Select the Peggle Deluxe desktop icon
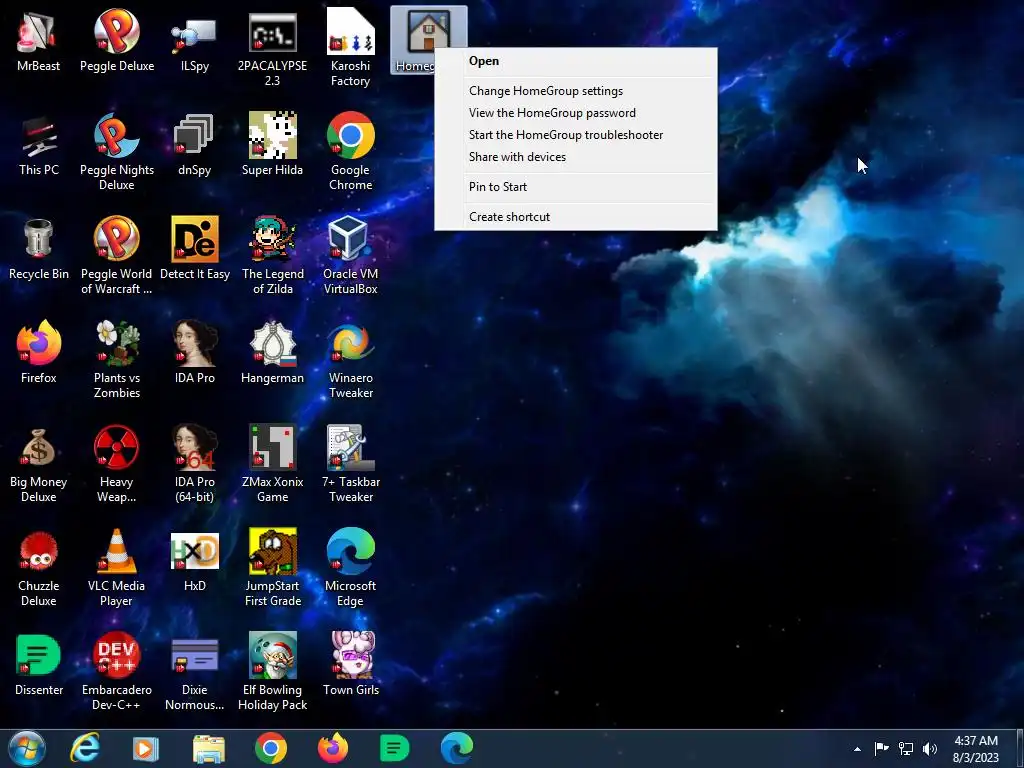The width and height of the screenshot is (1024, 768). pyautogui.click(x=117, y=40)
